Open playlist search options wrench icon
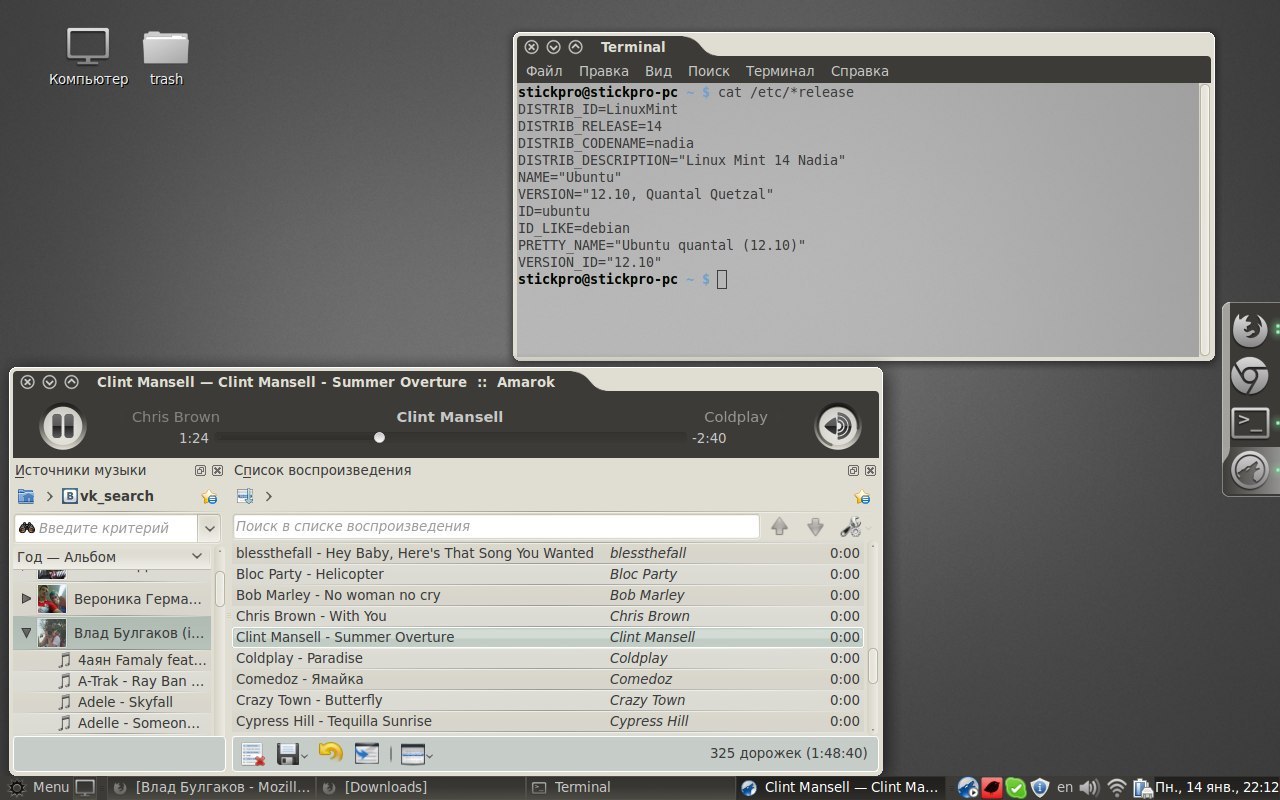The height and width of the screenshot is (800, 1280). pos(852,527)
